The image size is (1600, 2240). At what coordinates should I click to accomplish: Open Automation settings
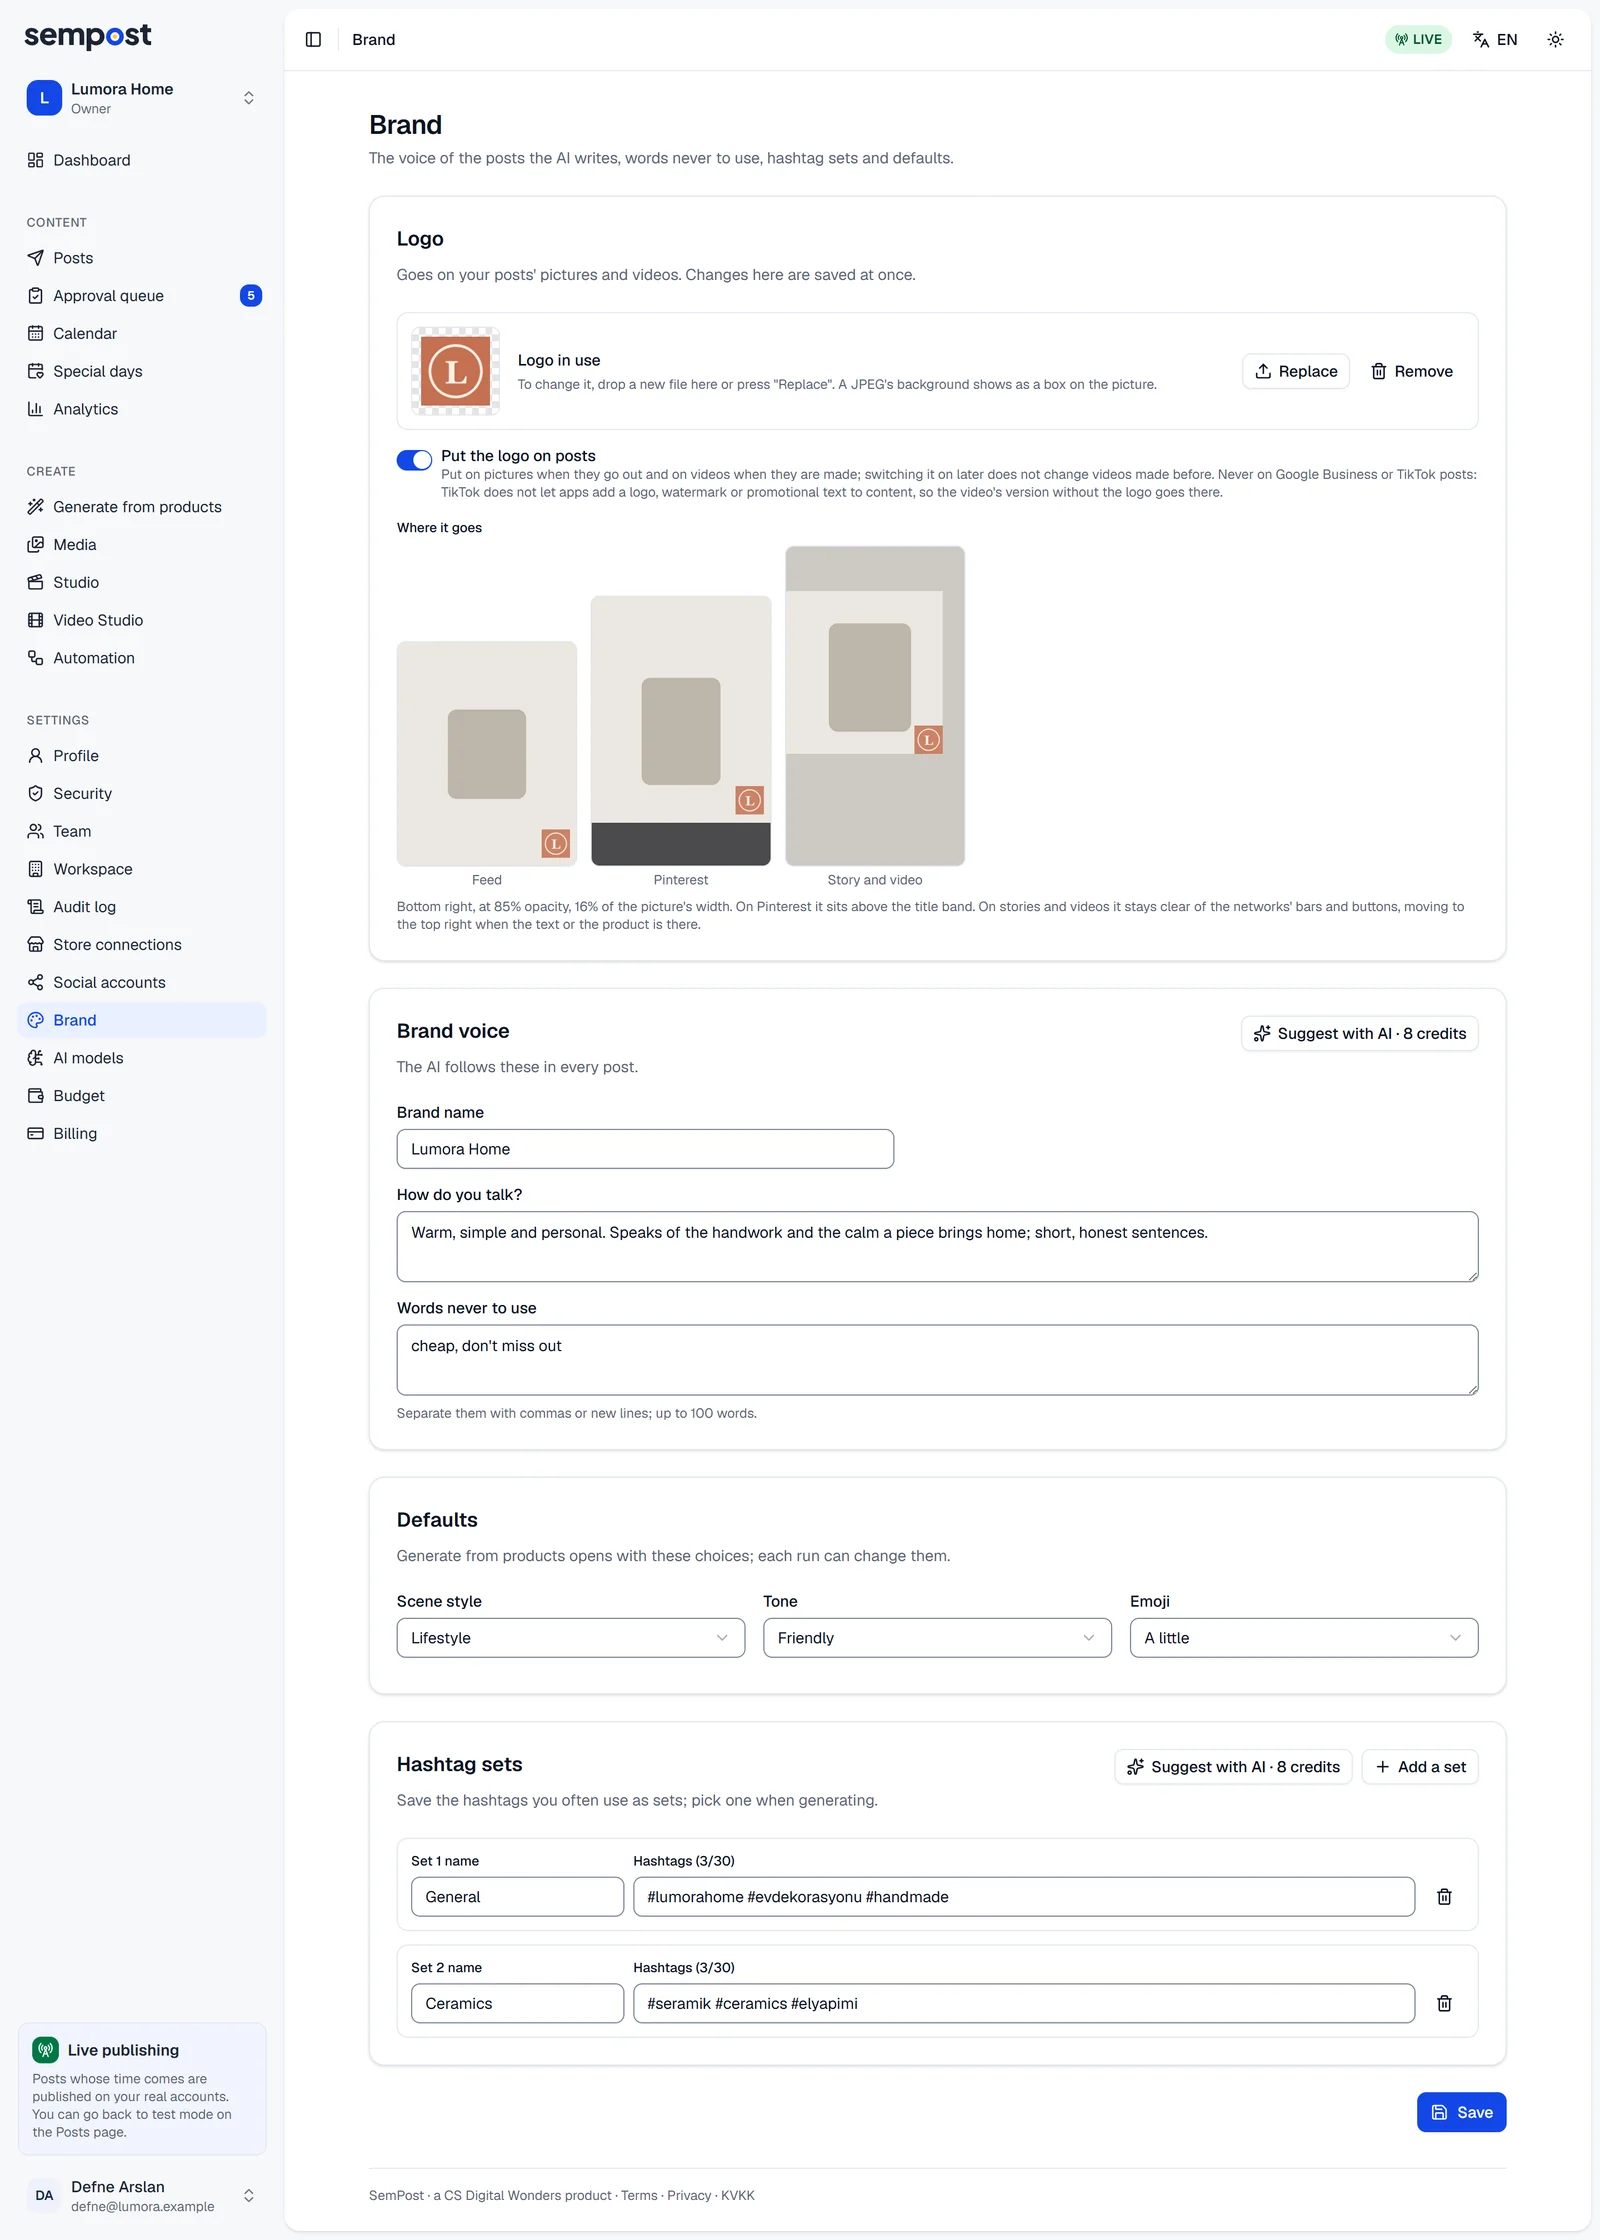(x=142, y=658)
